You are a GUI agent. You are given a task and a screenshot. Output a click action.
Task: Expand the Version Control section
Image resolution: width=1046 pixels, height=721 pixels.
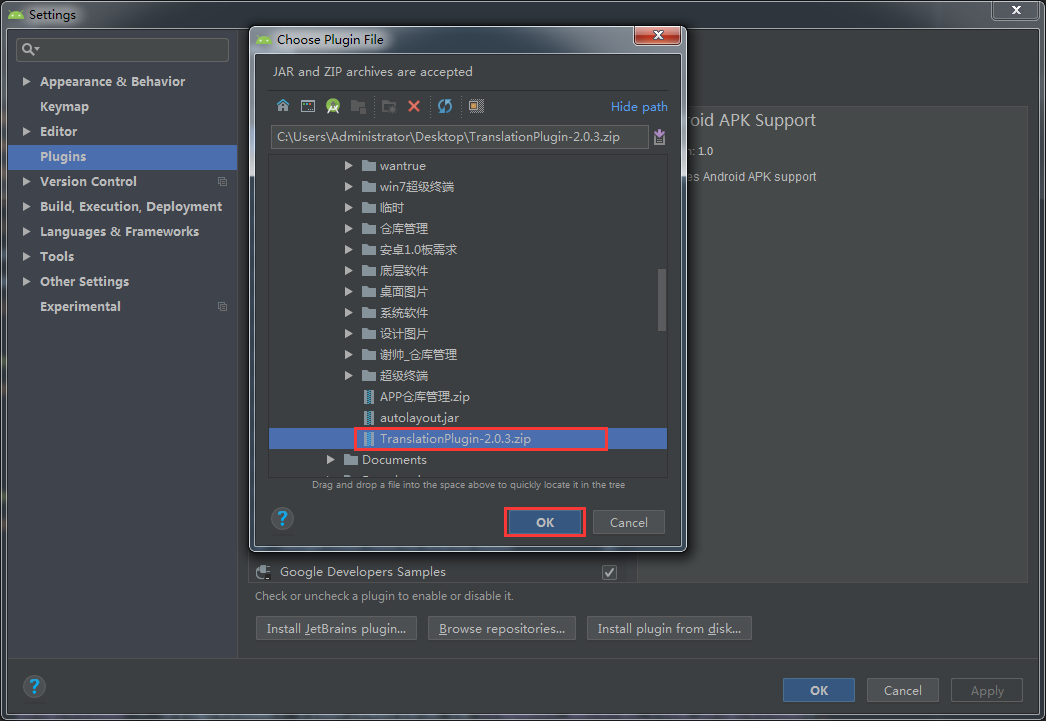(25, 181)
